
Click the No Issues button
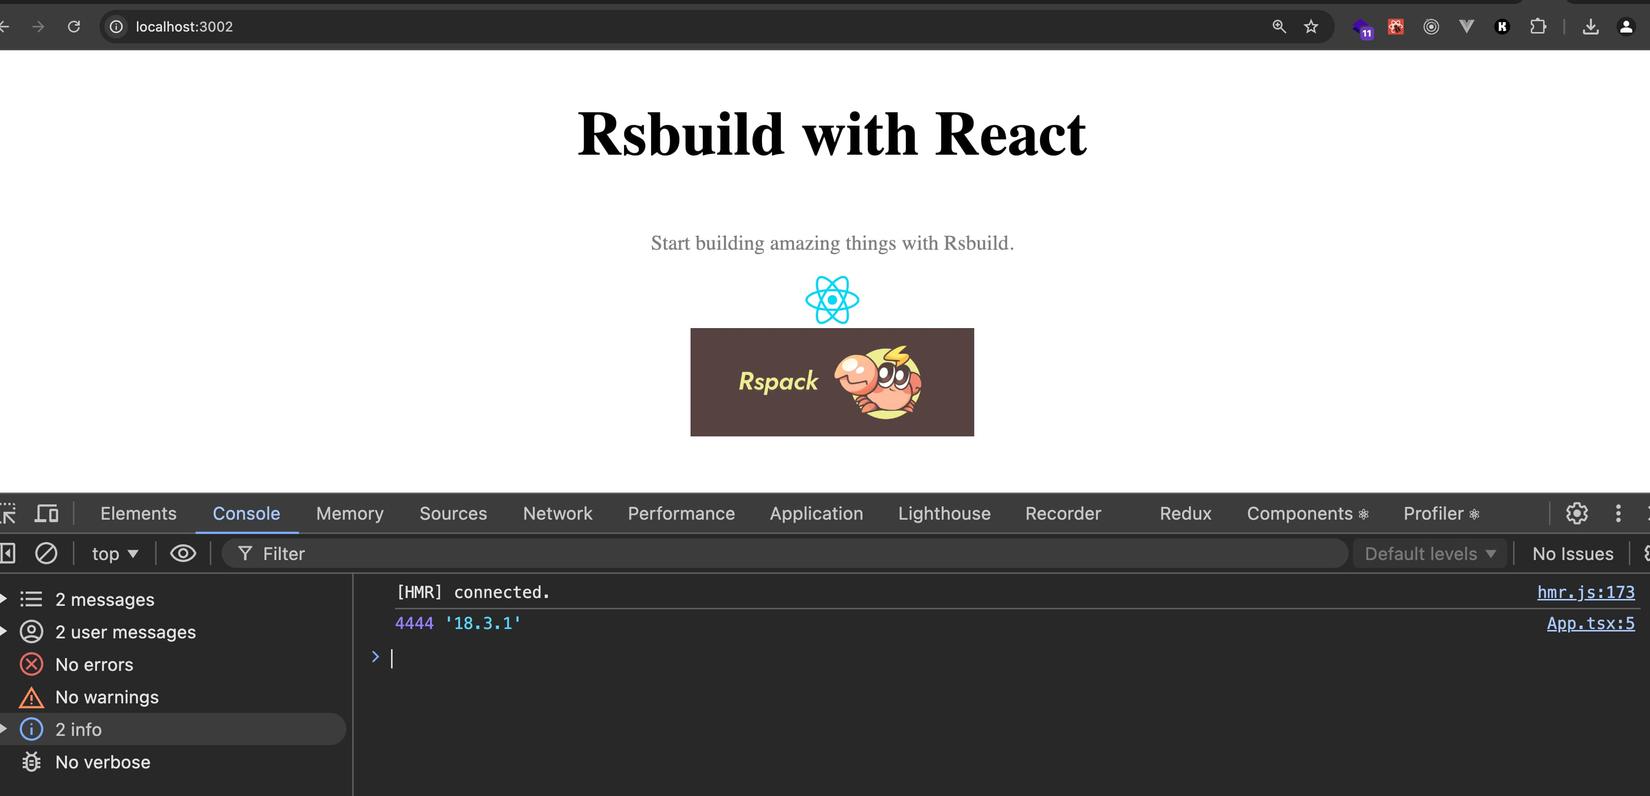[x=1573, y=554]
